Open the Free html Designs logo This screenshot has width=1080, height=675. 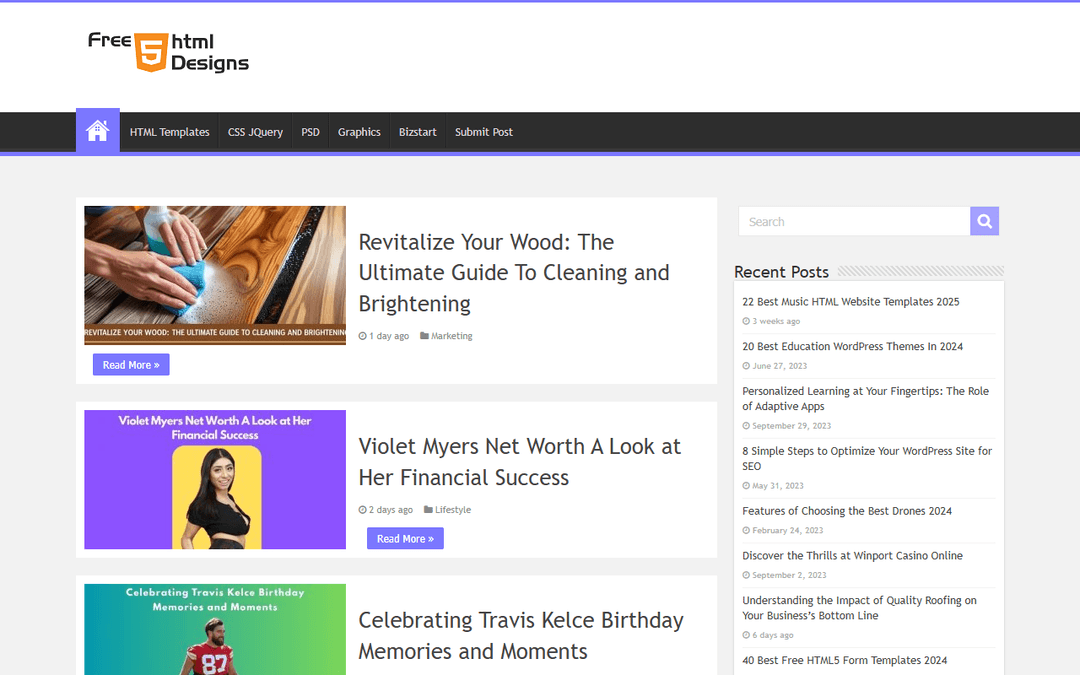pyautogui.click(x=168, y=52)
